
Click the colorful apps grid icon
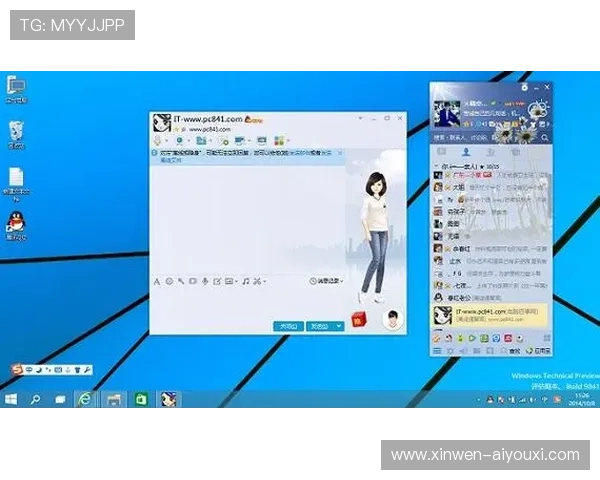coord(279,140)
